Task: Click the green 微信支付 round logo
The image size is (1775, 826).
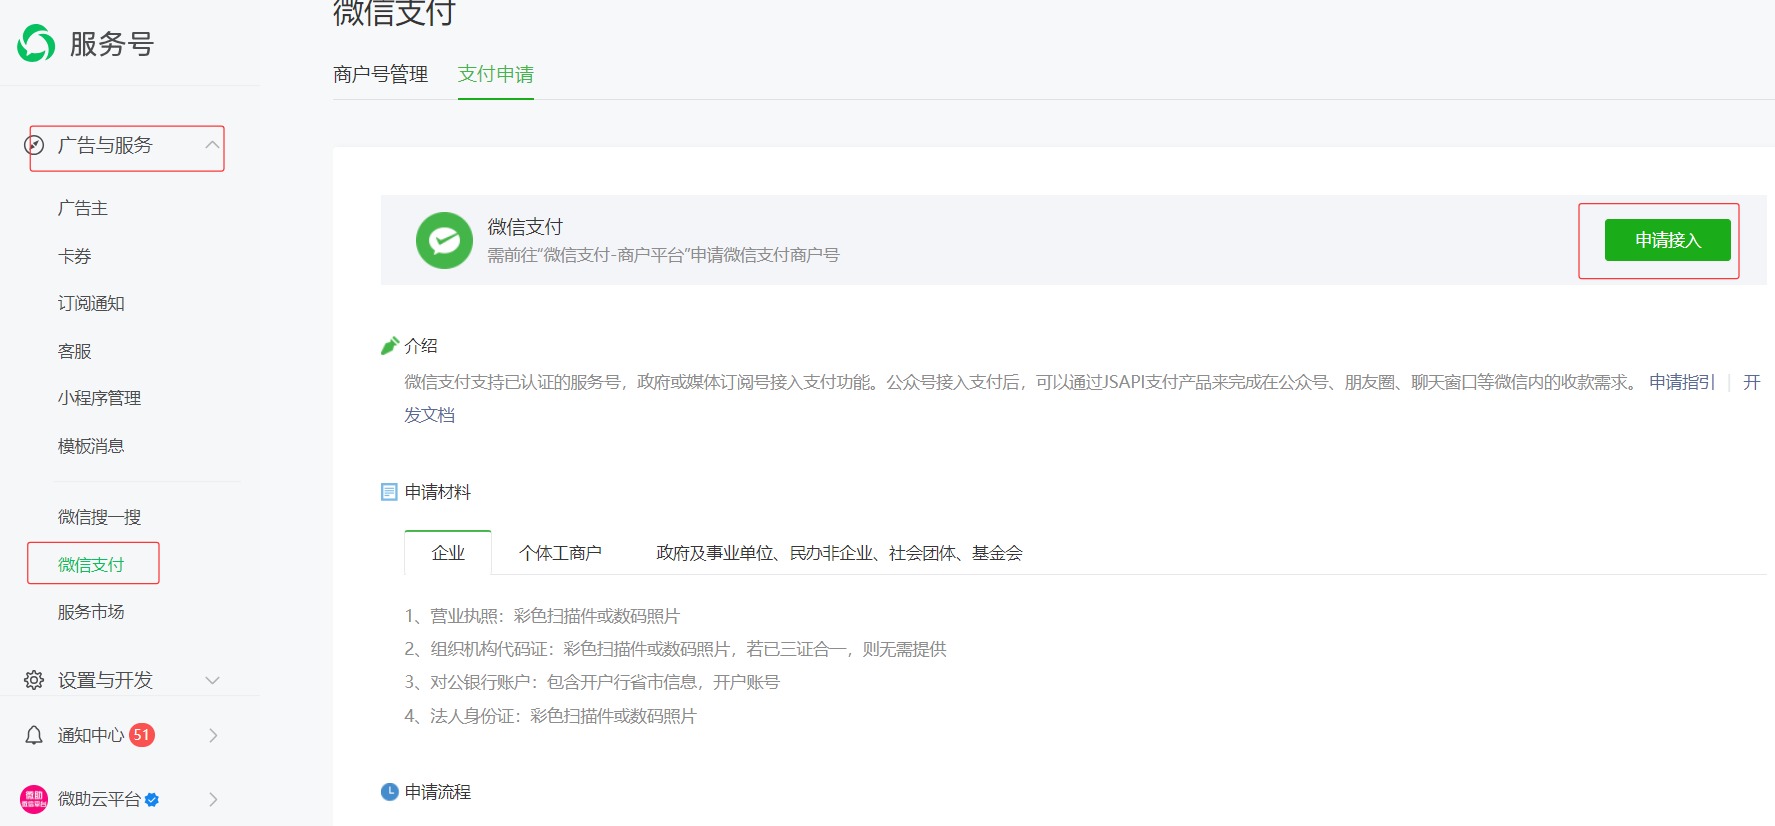Action: pos(444,240)
